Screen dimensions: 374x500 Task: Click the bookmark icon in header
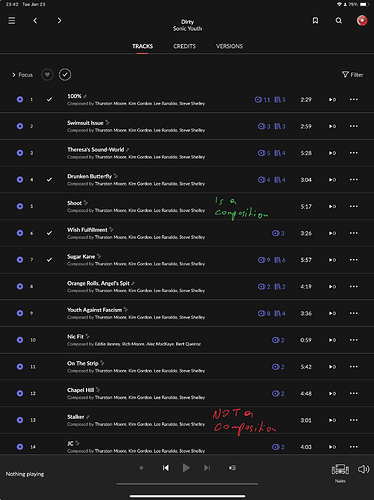coord(315,21)
